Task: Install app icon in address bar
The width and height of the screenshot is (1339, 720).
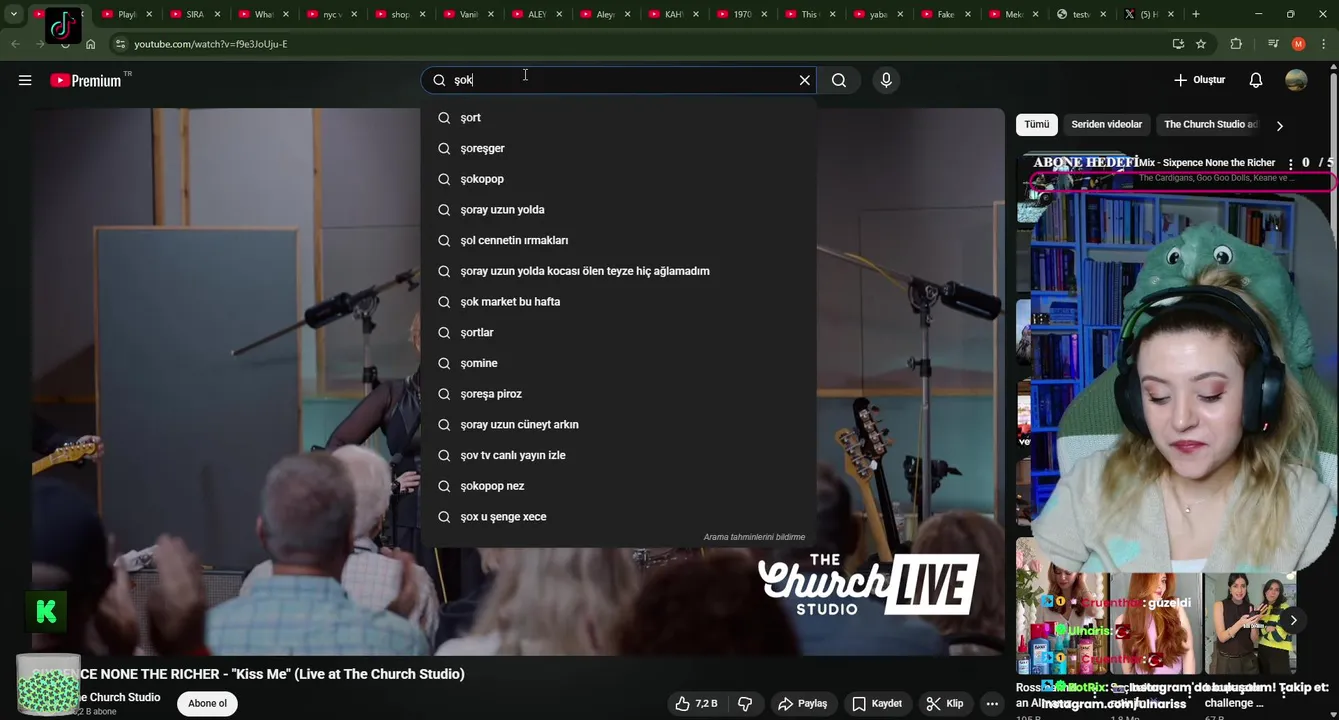Action: pyautogui.click(x=1178, y=44)
